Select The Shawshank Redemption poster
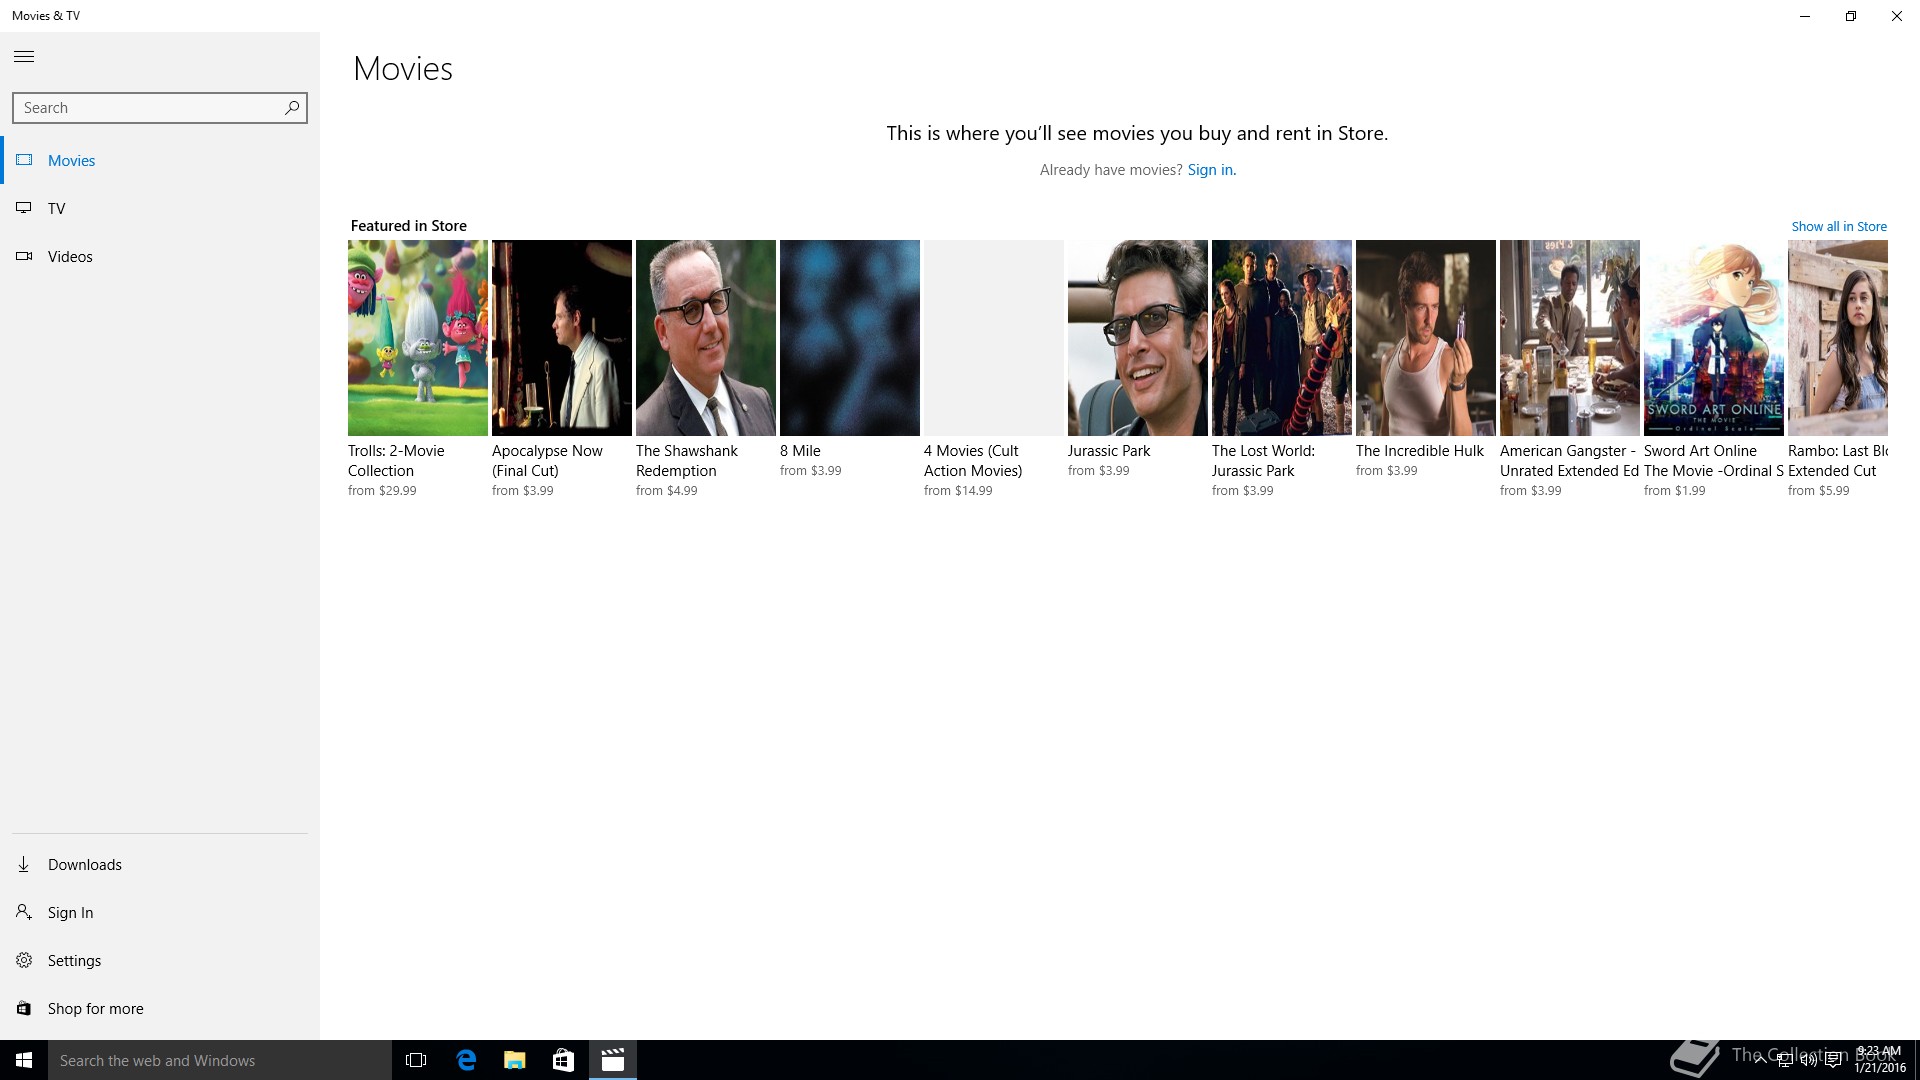 706,338
